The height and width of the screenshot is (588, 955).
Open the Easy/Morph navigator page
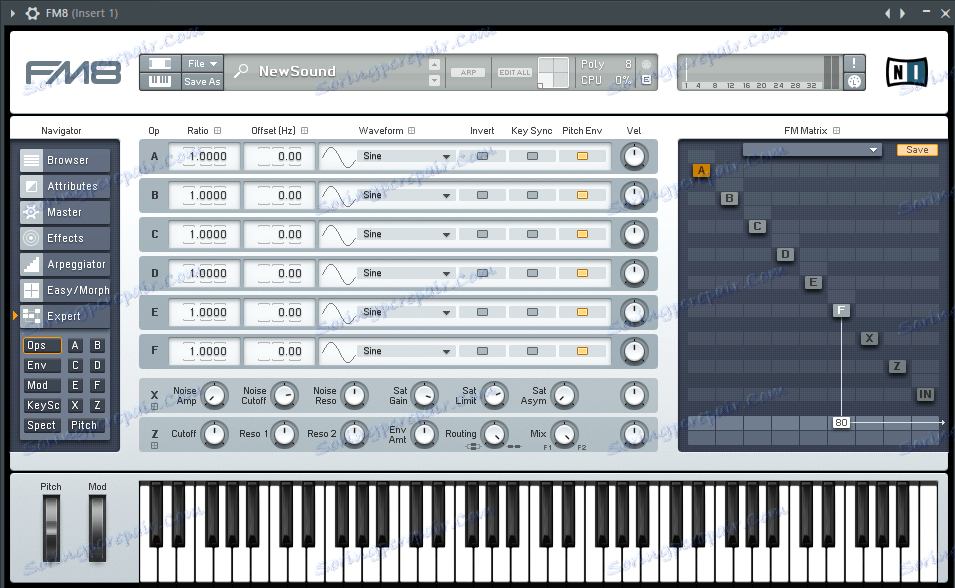click(x=65, y=290)
